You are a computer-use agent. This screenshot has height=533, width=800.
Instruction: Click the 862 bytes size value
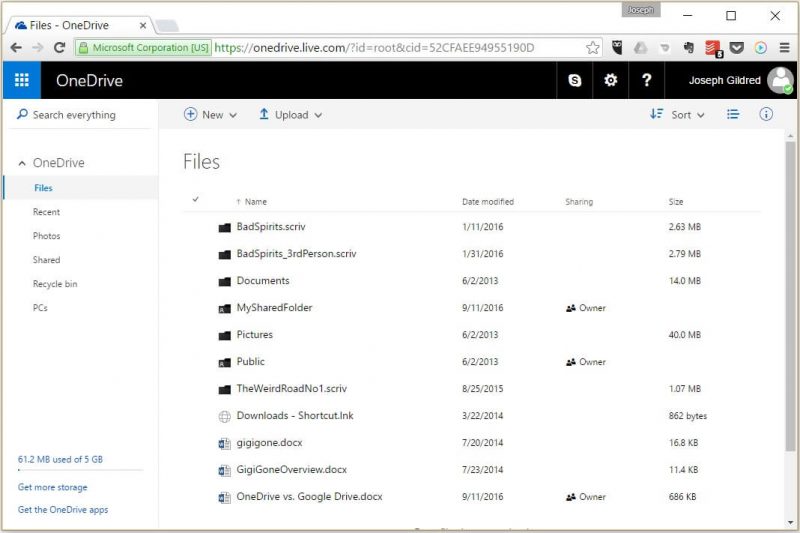(x=688, y=416)
